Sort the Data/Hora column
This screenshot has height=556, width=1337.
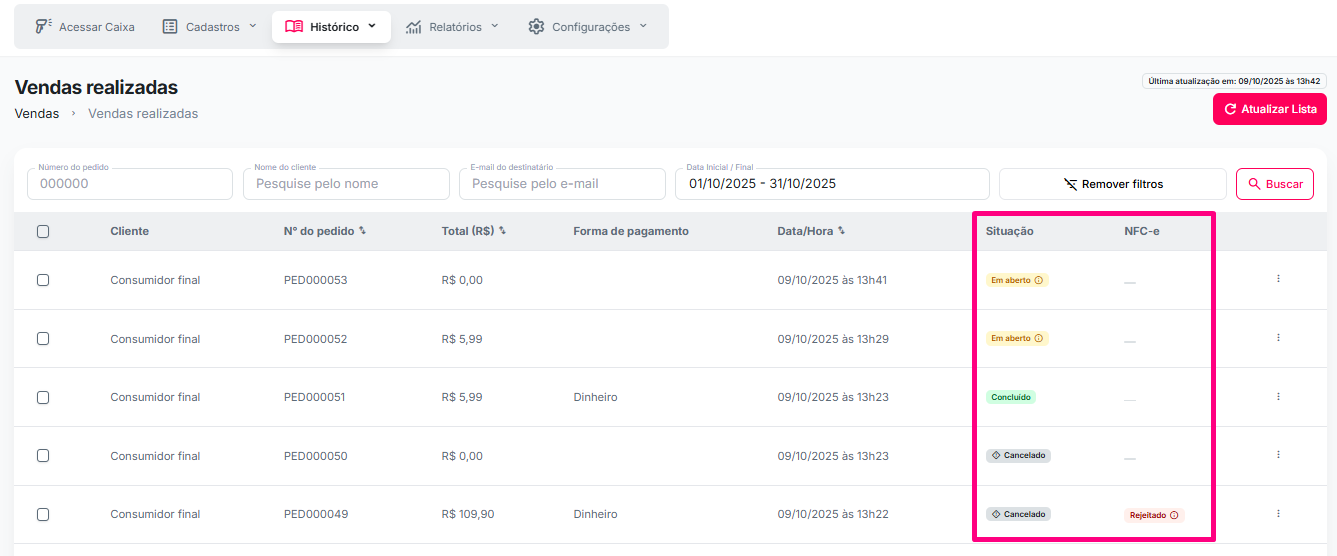pyautogui.click(x=841, y=231)
